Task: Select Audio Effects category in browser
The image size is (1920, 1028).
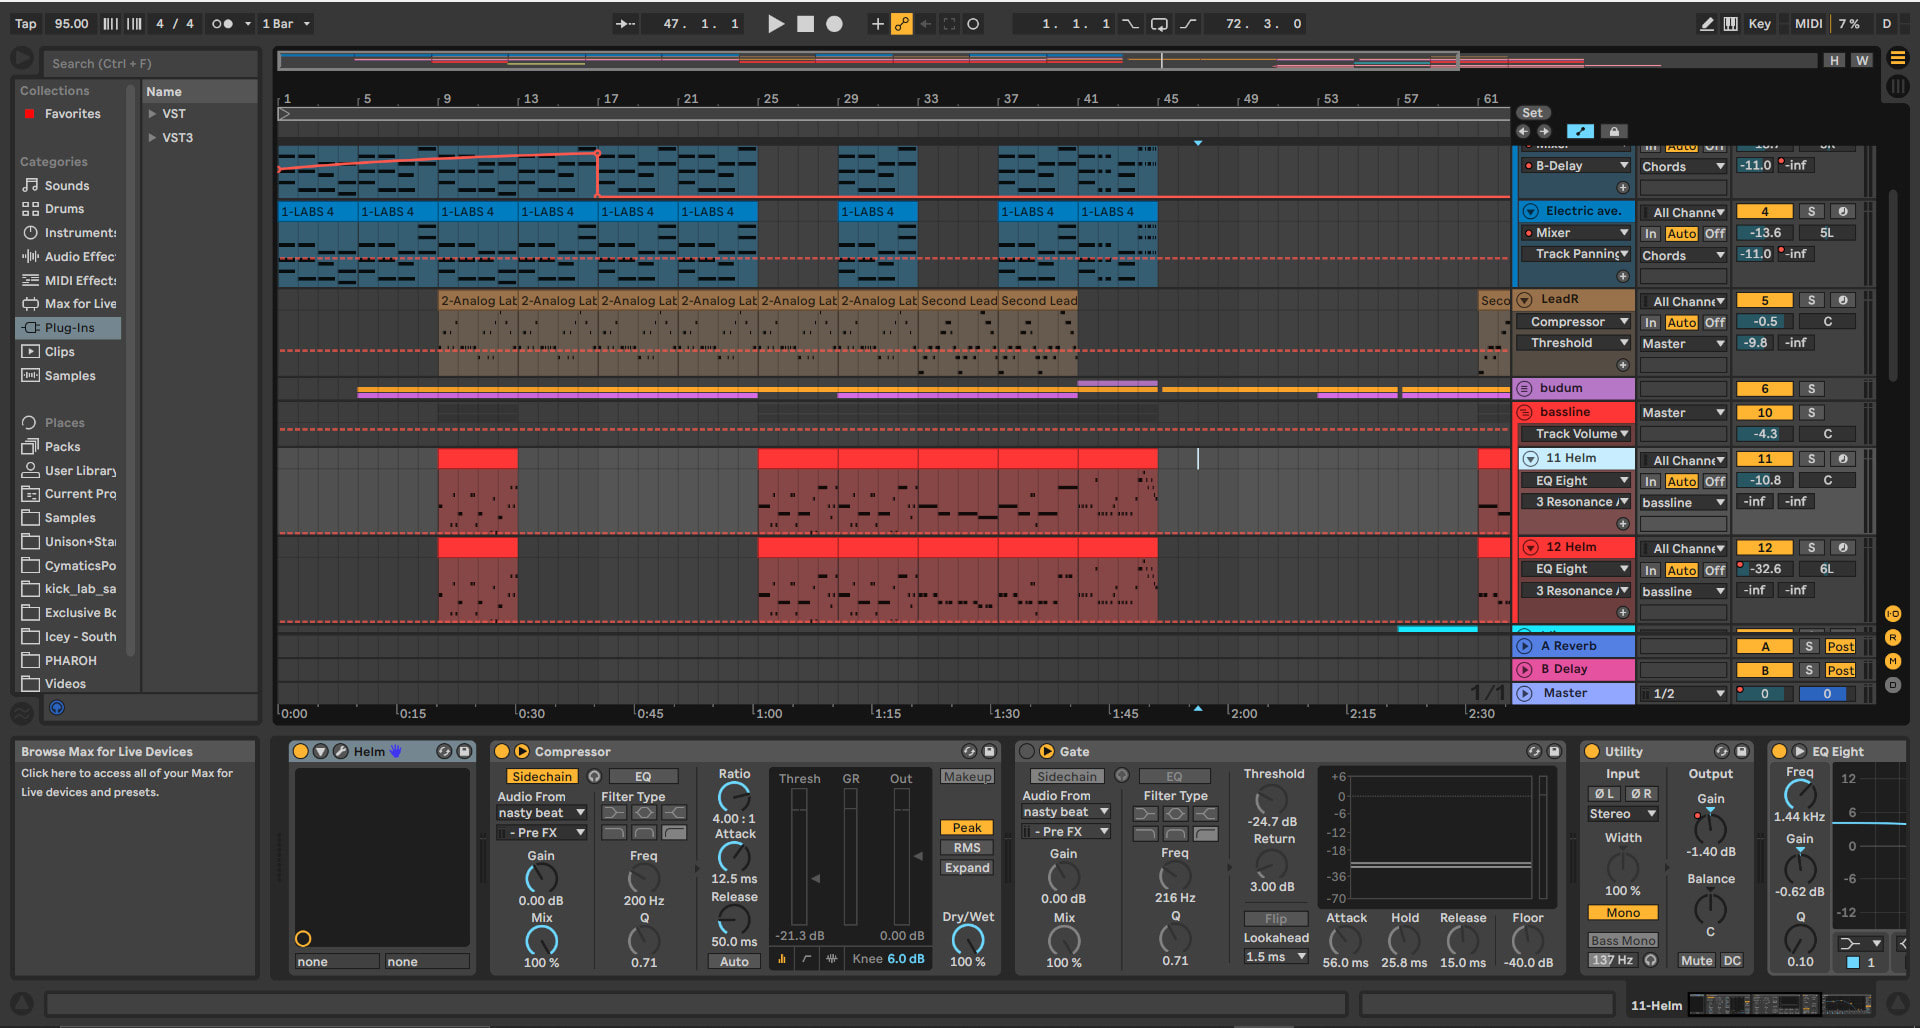Action: click(80, 257)
